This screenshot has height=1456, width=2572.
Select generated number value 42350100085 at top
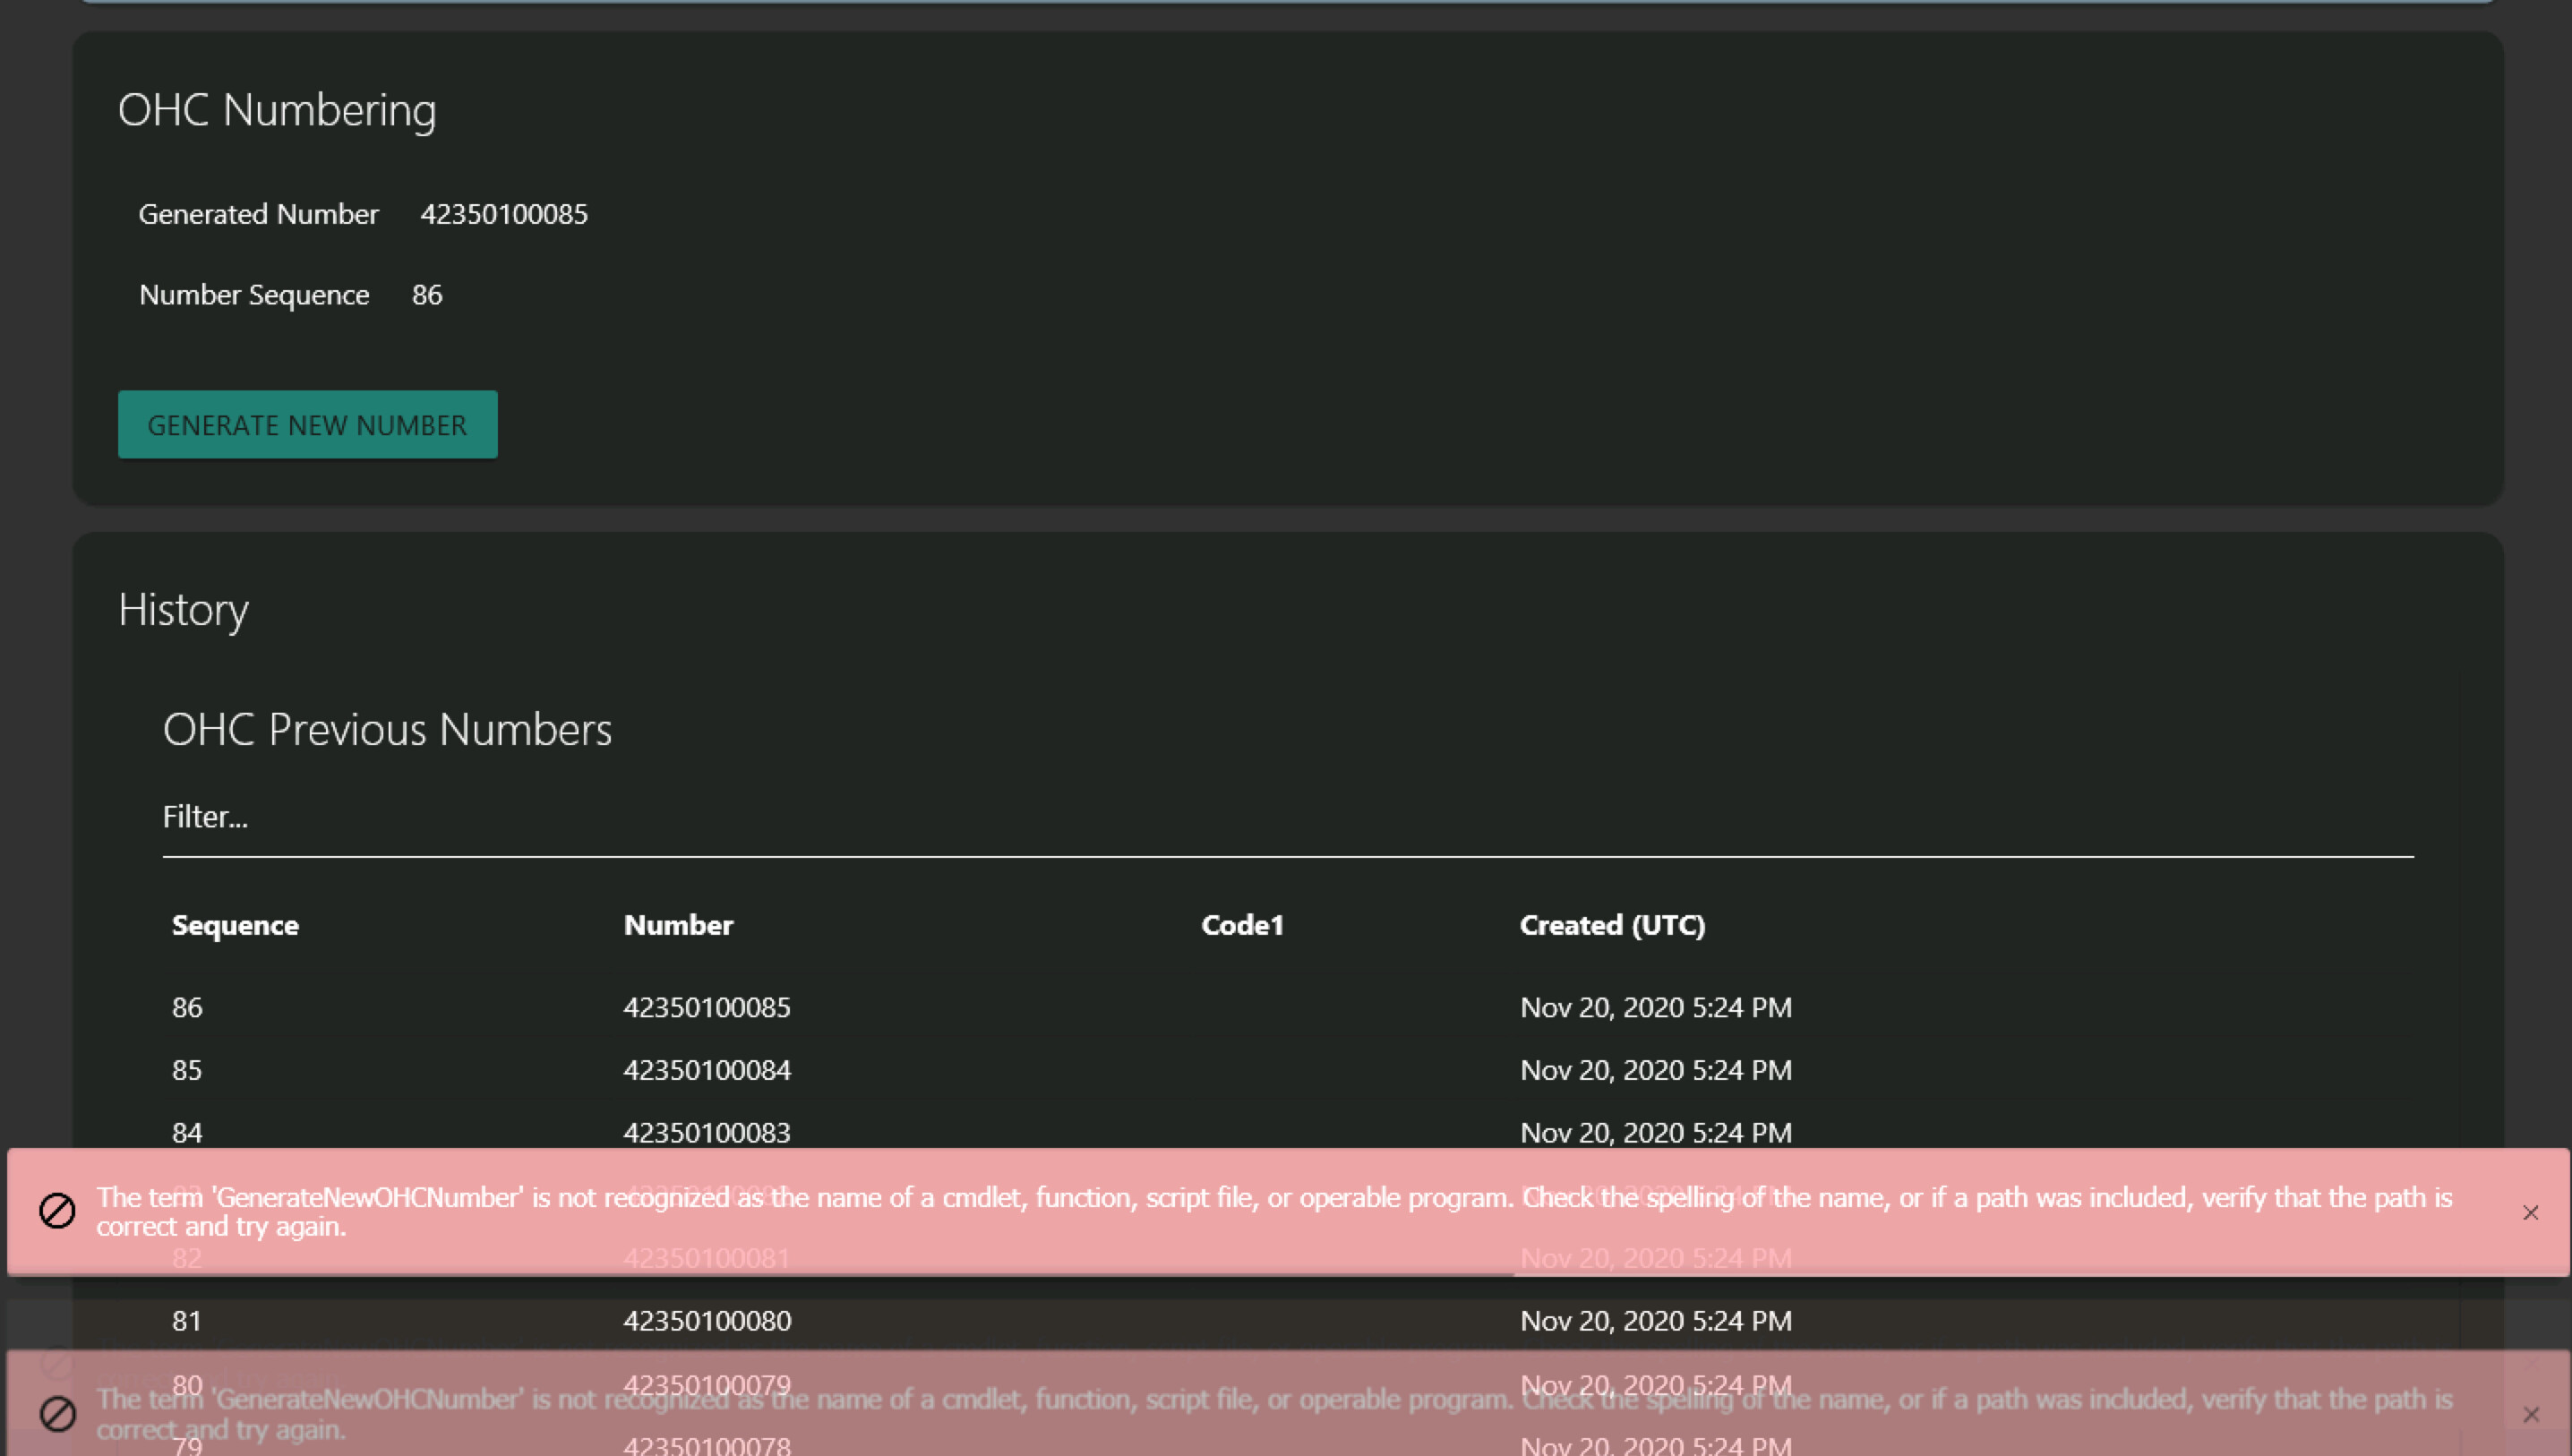coord(504,214)
